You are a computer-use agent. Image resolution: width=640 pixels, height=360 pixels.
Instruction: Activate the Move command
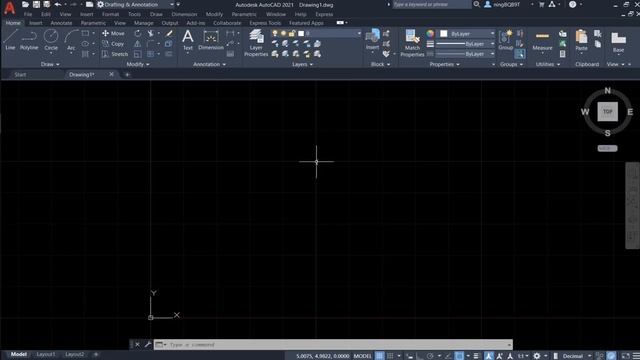coord(113,33)
